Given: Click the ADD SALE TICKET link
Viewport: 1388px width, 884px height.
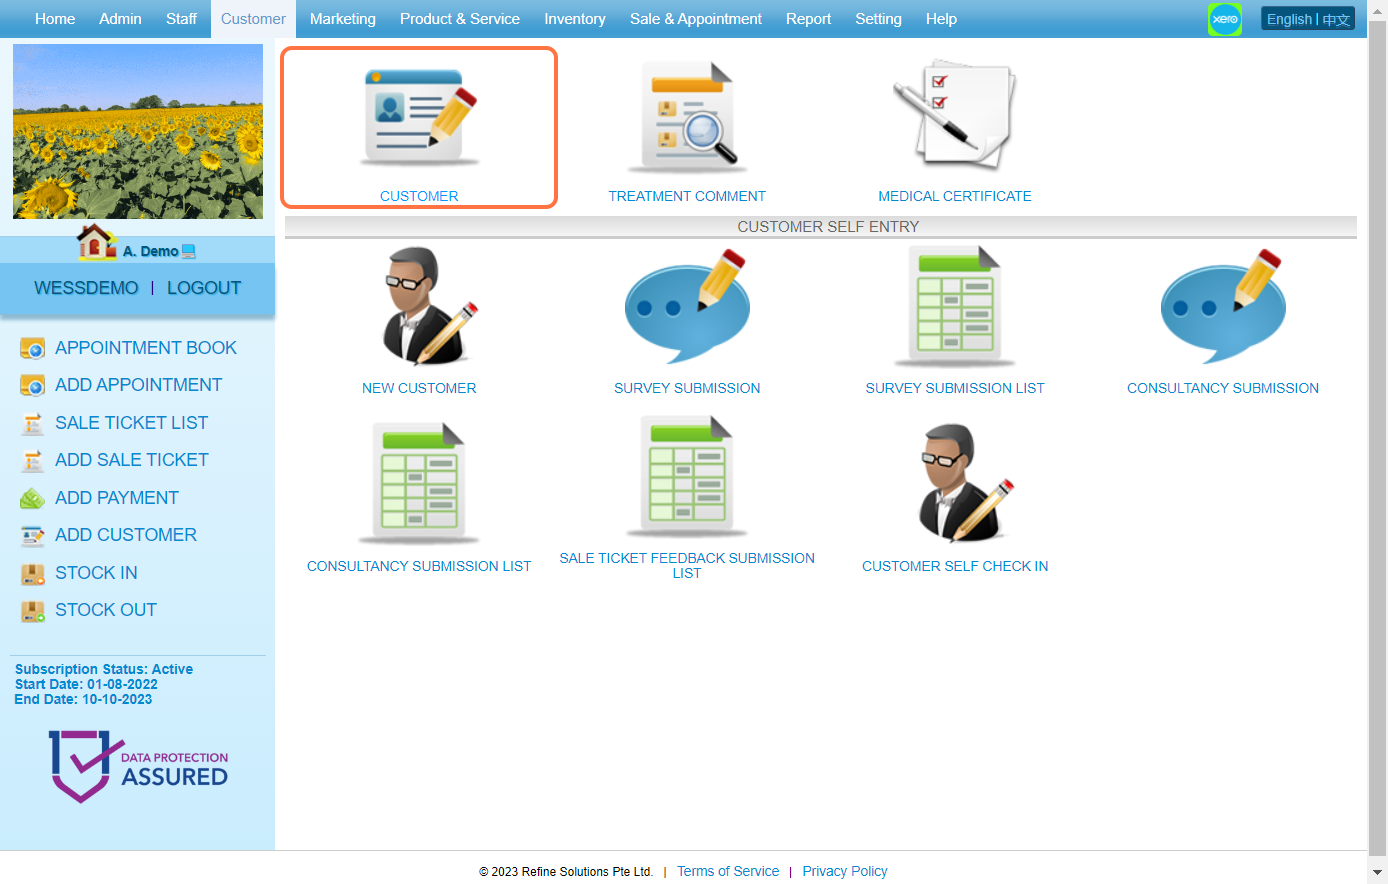Looking at the screenshot, I should [x=131, y=460].
